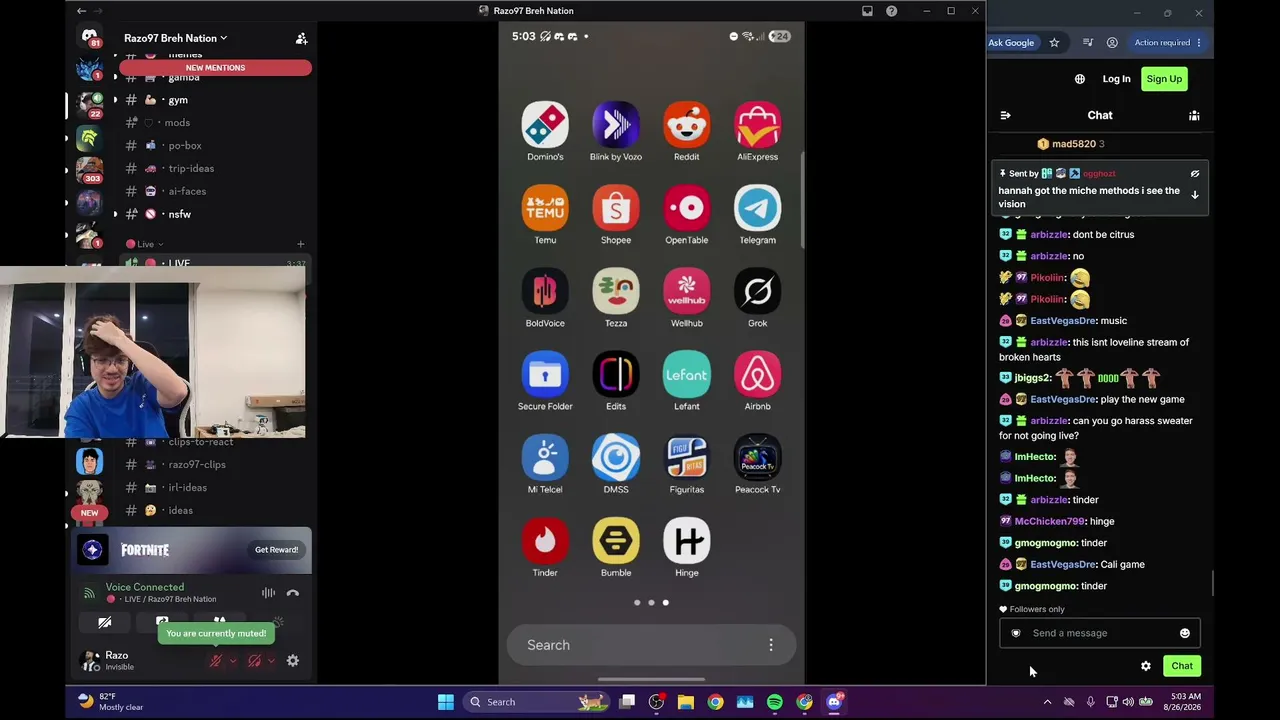Launch the Edits app
This screenshot has height=720, width=1280.
coord(616,375)
